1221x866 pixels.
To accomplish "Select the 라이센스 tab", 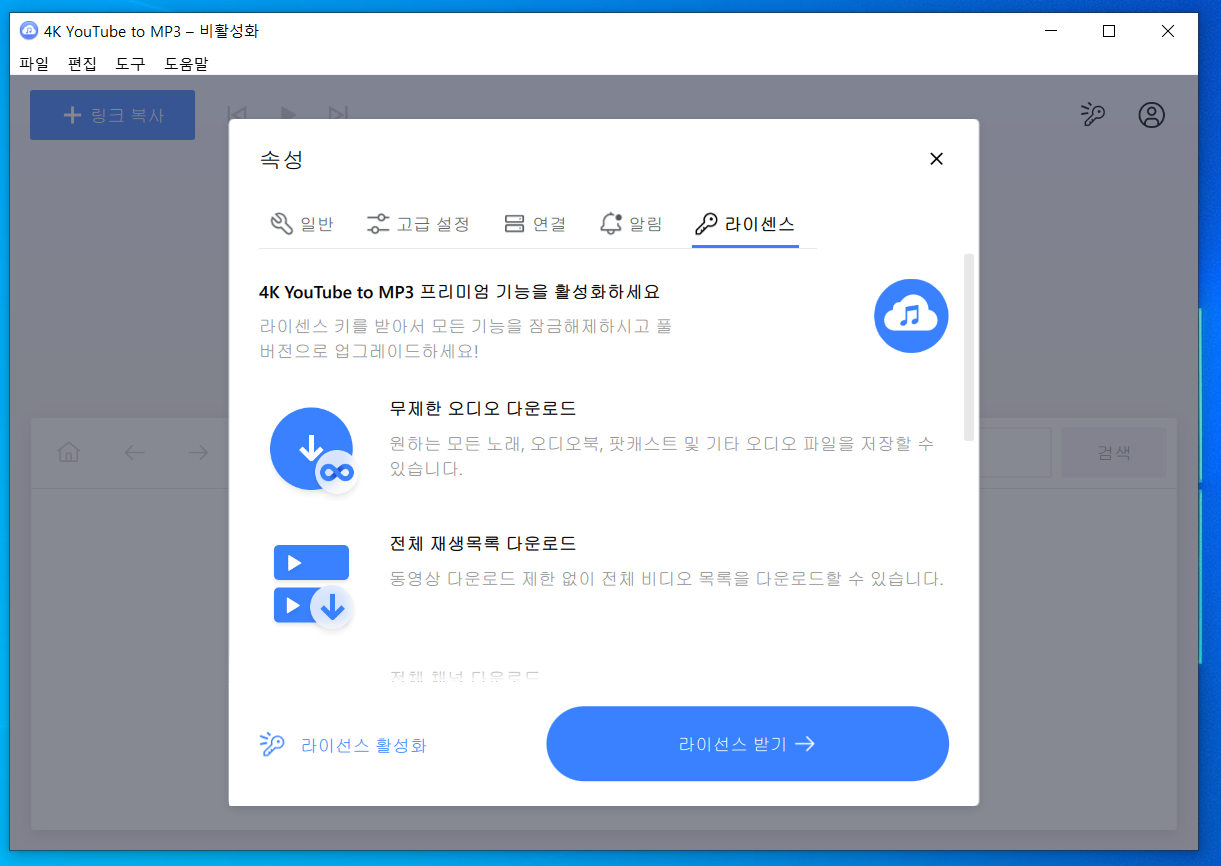I will (x=745, y=224).
